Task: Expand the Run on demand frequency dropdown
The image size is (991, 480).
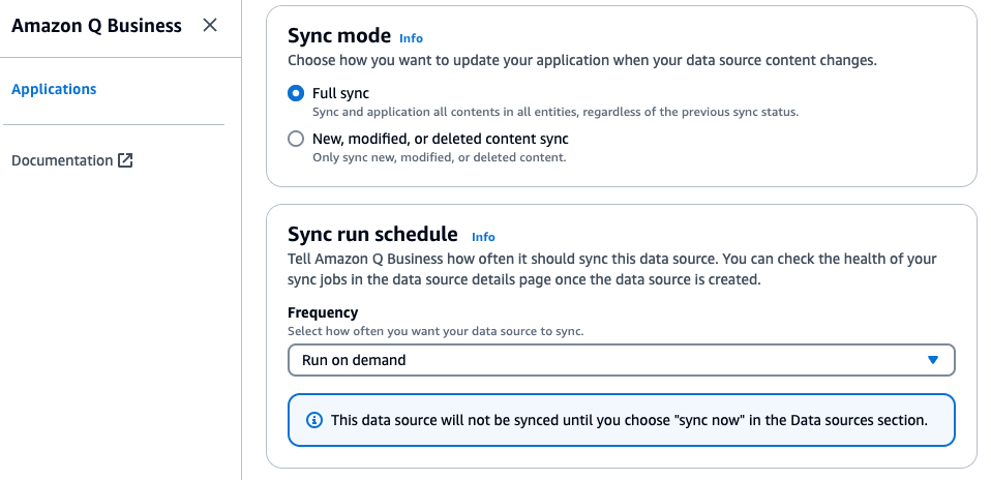Action: coord(620,360)
